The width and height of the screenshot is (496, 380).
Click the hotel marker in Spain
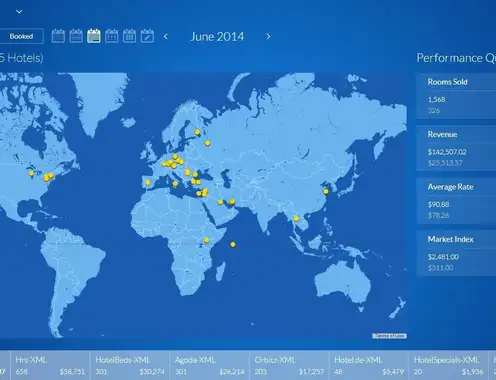pyautogui.click(x=148, y=183)
